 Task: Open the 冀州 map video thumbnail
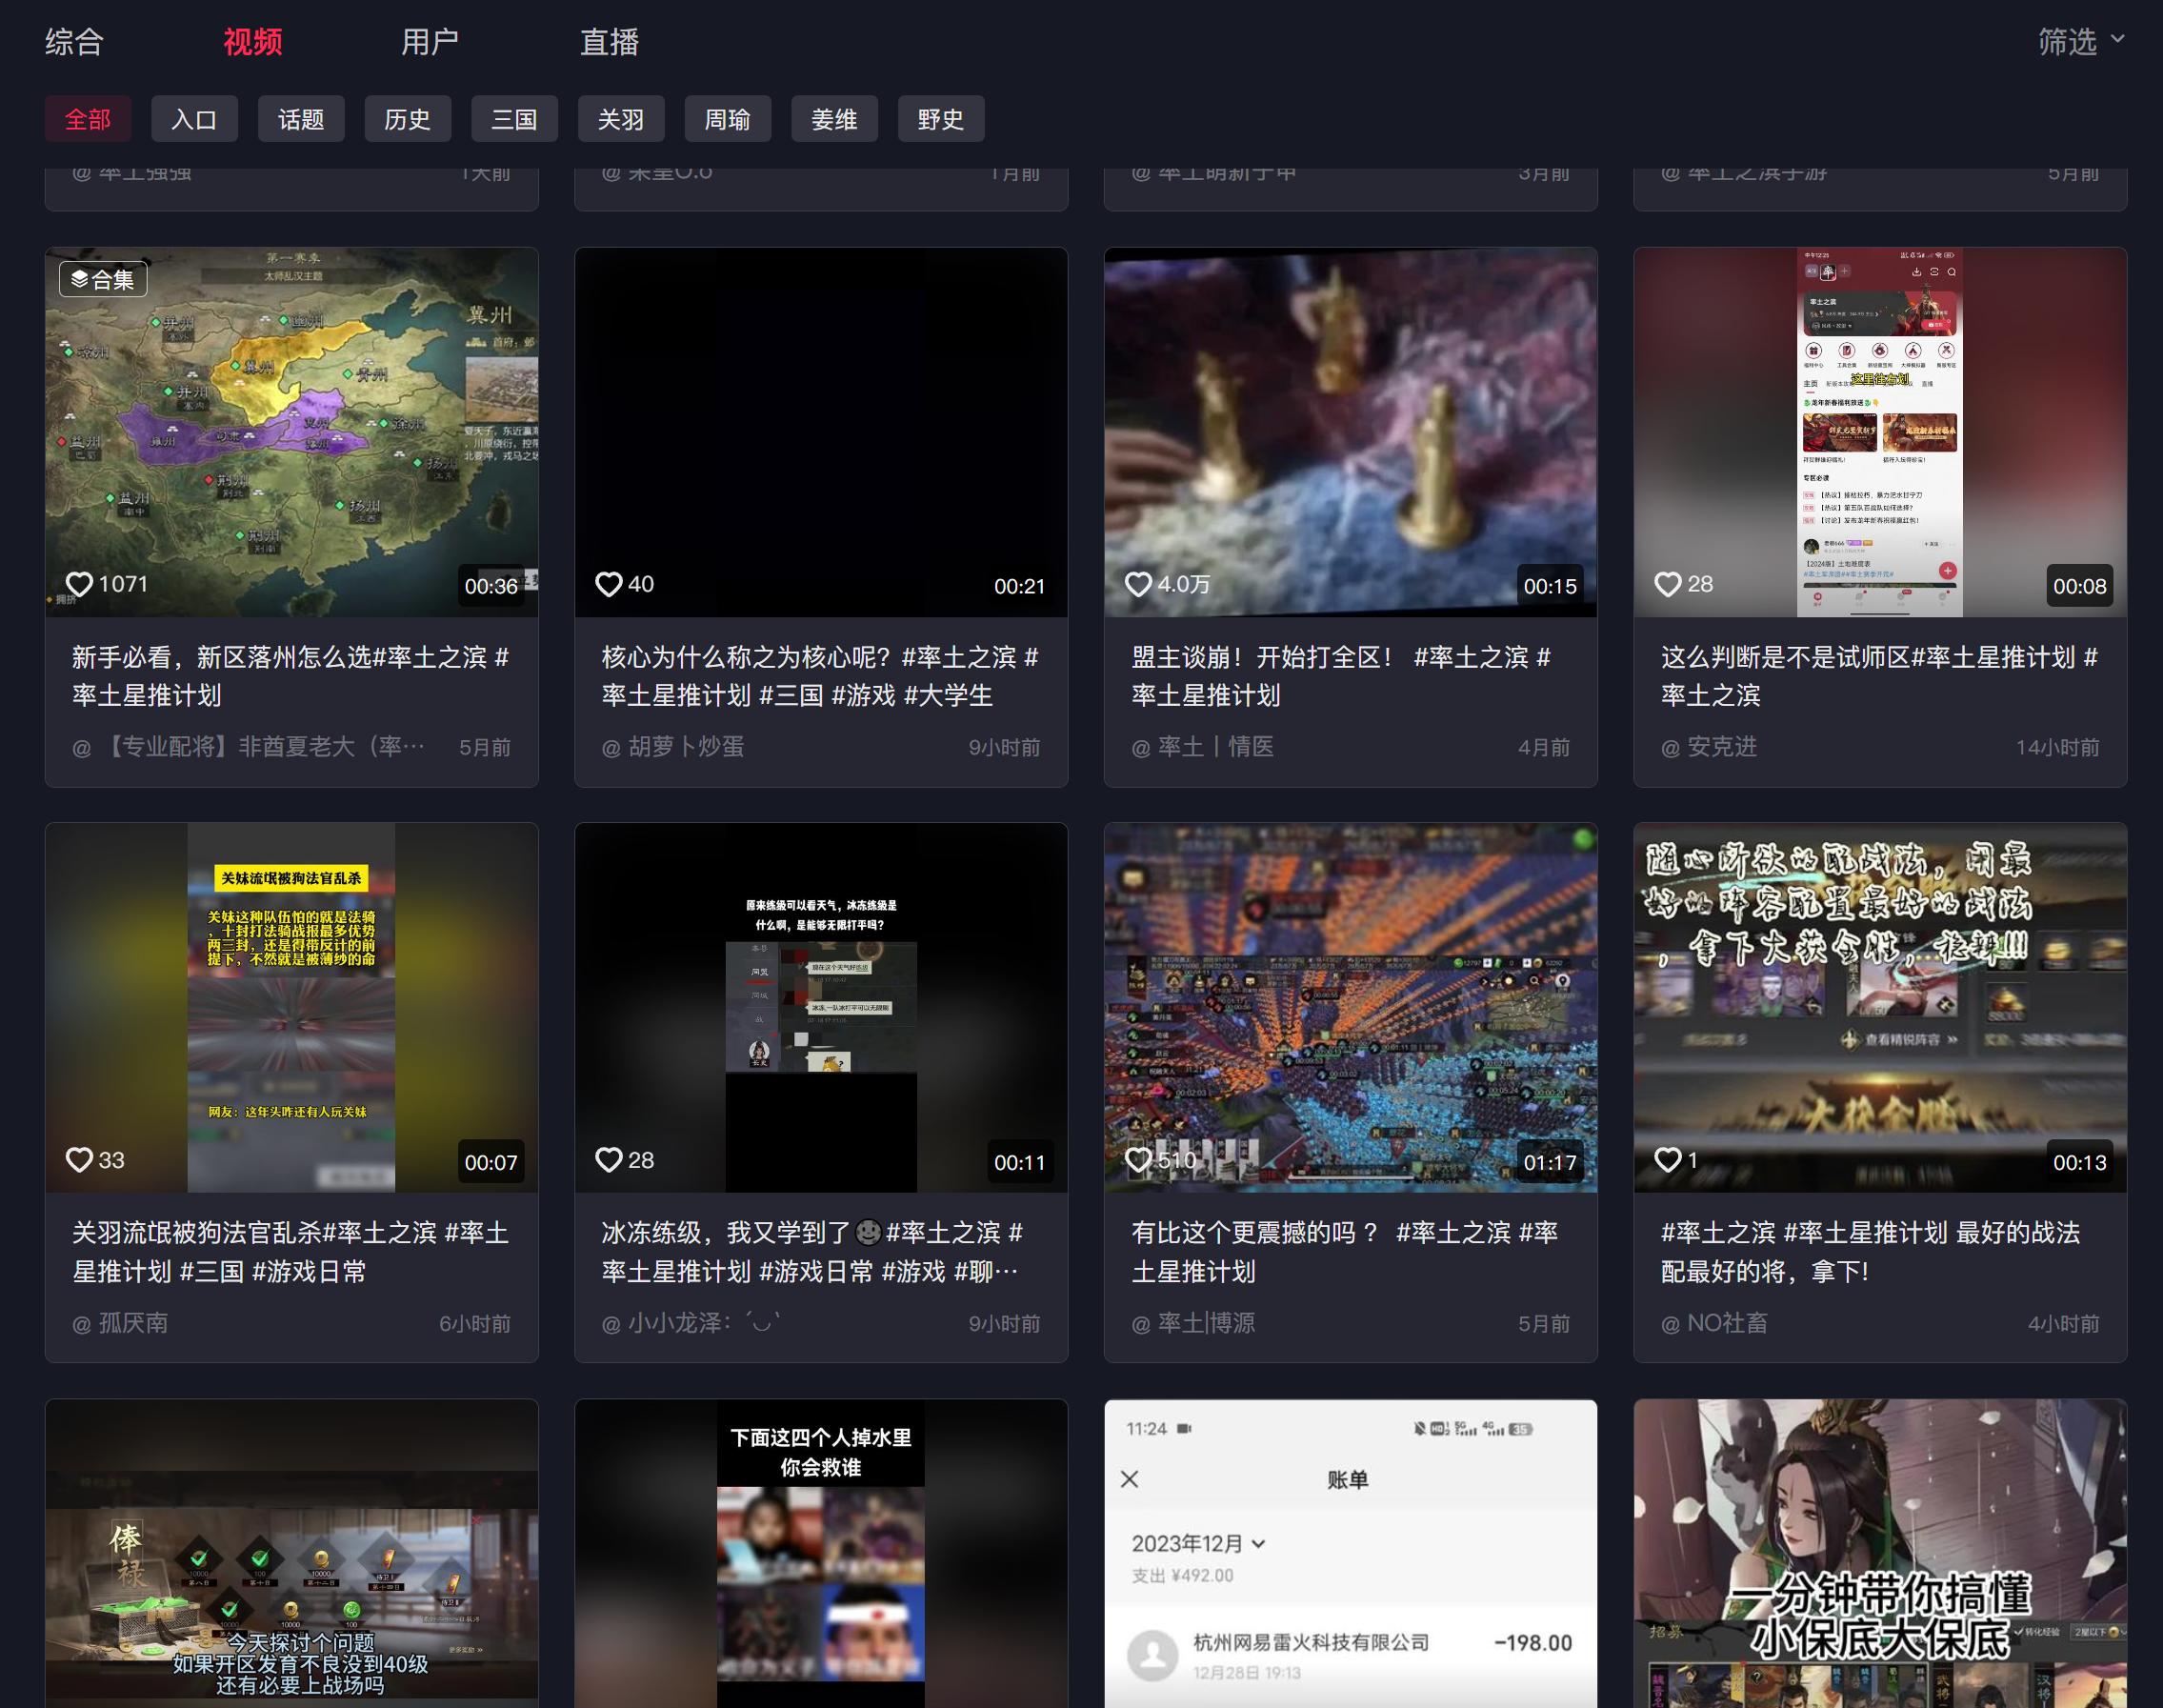tap(292, 432)
